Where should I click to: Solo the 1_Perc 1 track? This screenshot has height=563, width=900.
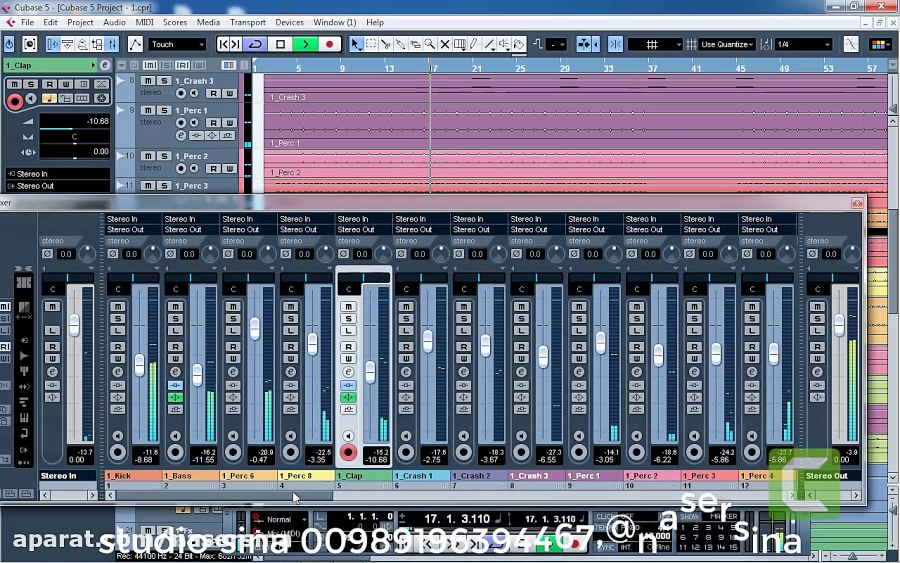[x=164, y=110]
